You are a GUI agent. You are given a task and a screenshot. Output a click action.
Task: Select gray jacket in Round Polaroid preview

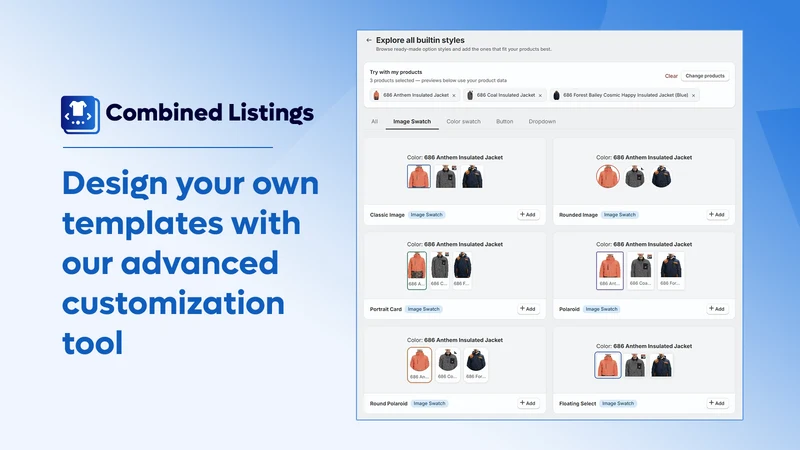[447, 365]
